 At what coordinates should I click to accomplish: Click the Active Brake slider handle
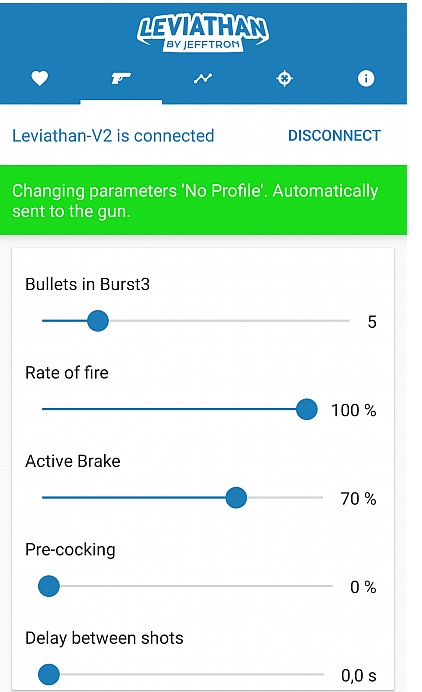[236, 497]
